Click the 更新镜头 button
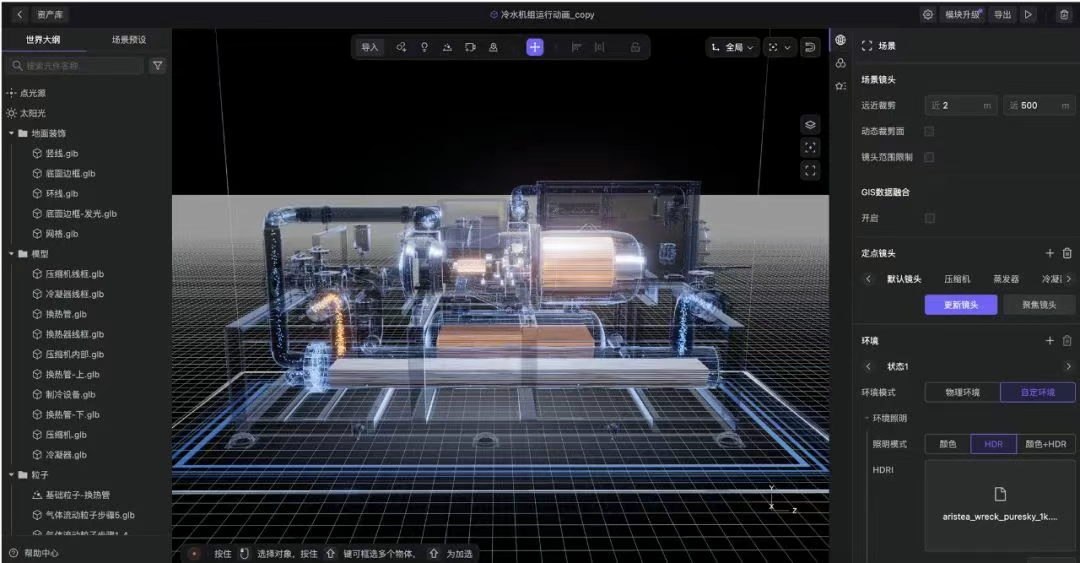 (961, 305)
